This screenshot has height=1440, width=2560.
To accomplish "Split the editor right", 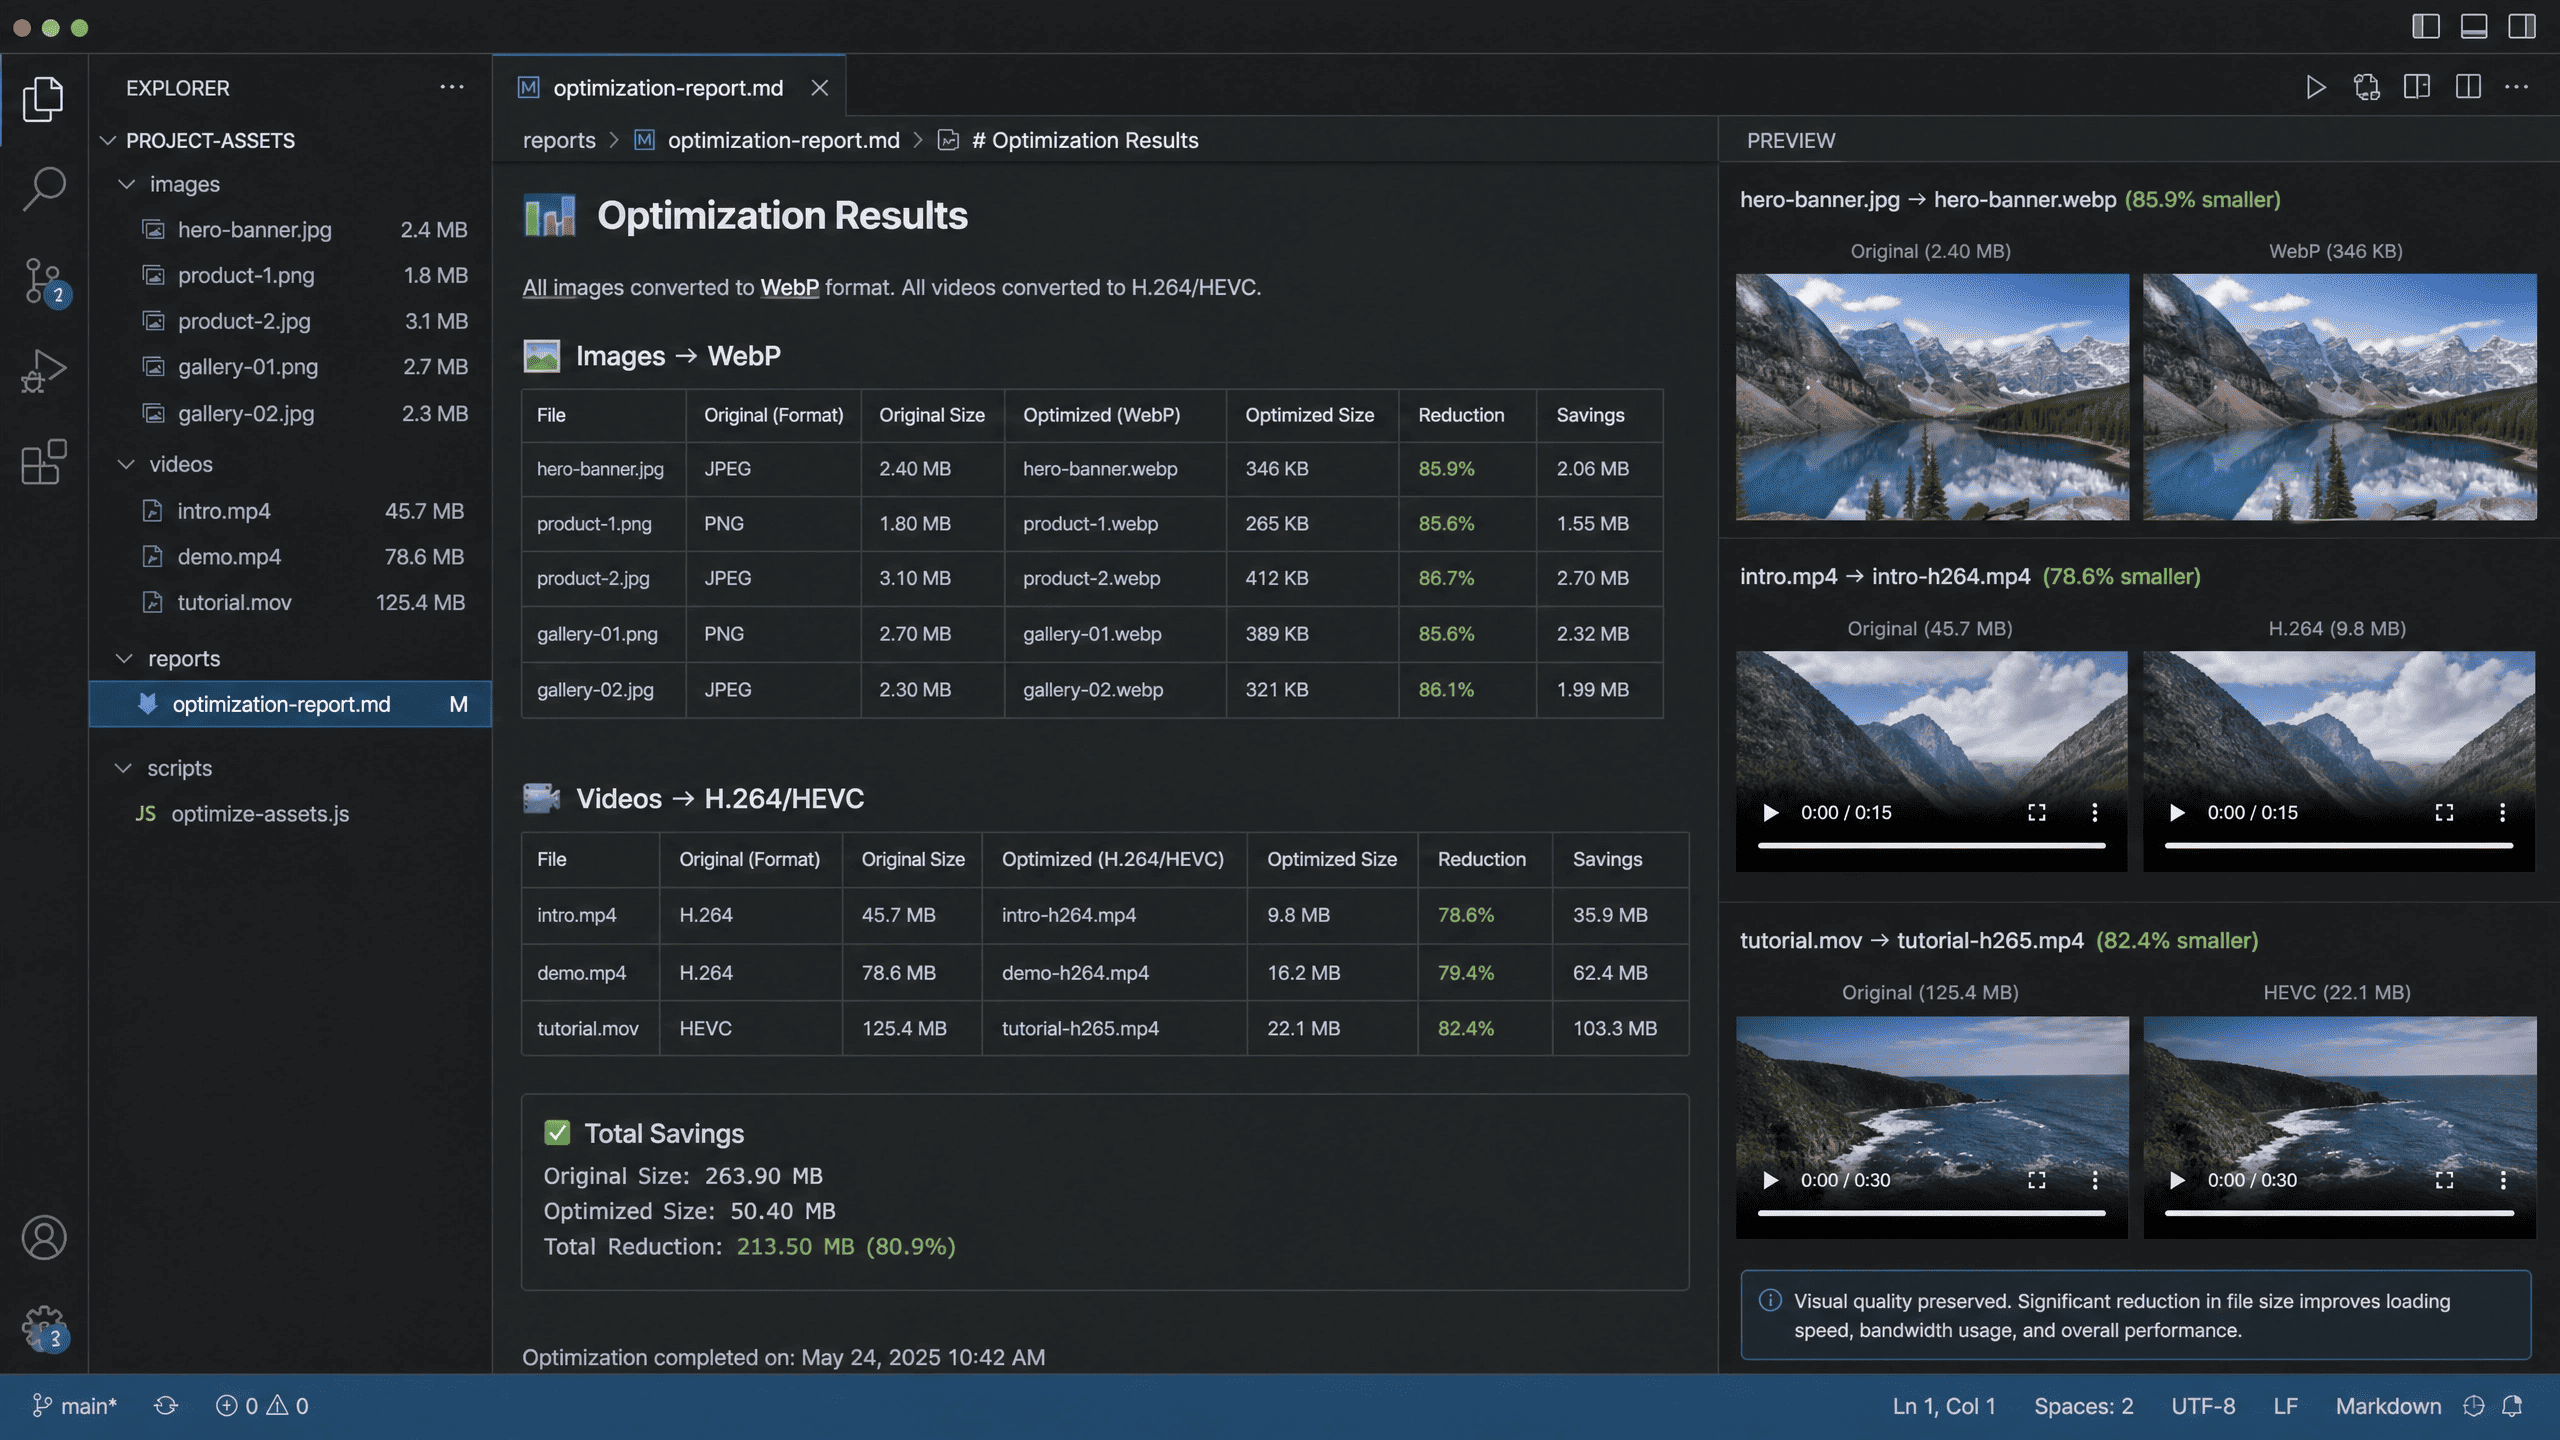I will 2468,87.
